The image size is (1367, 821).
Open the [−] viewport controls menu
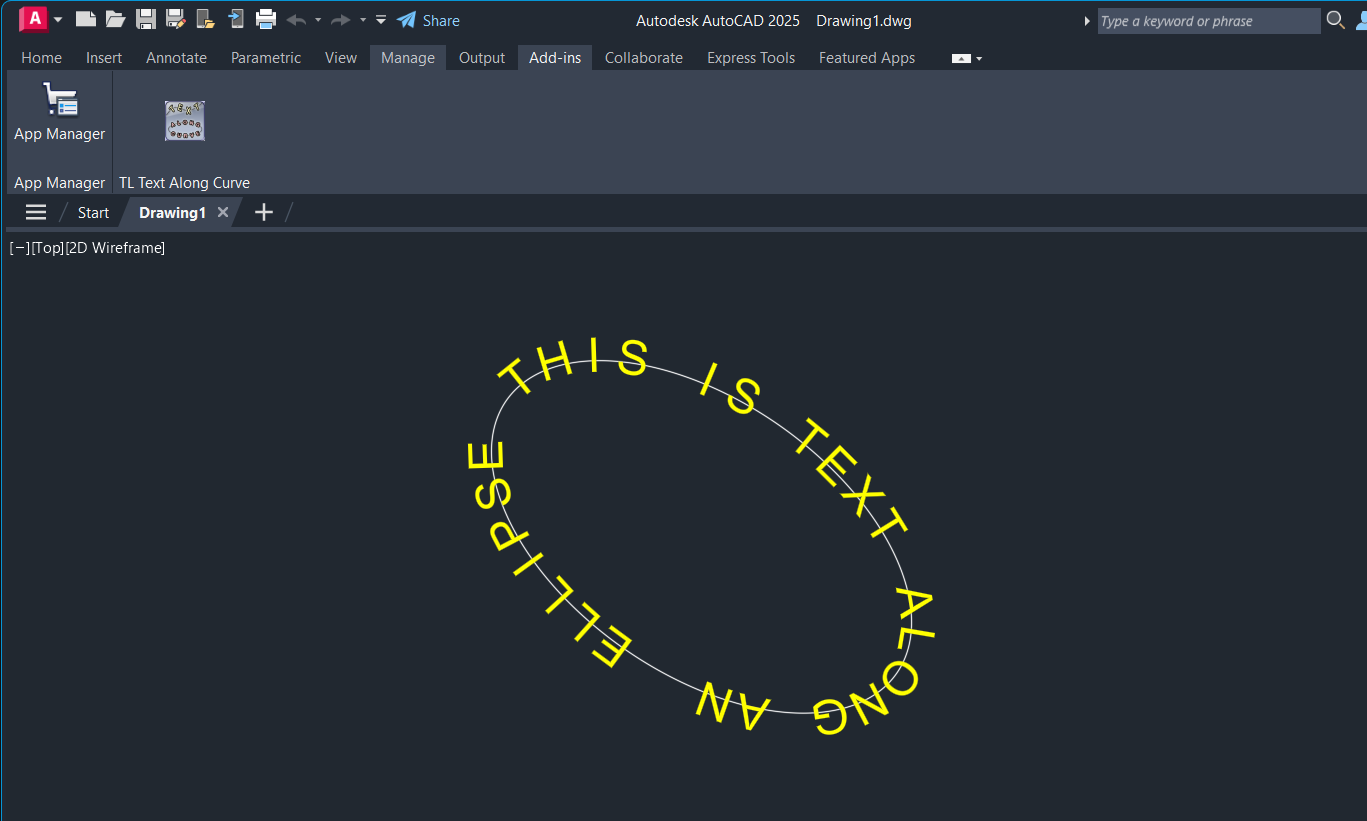tap(19, 248)
